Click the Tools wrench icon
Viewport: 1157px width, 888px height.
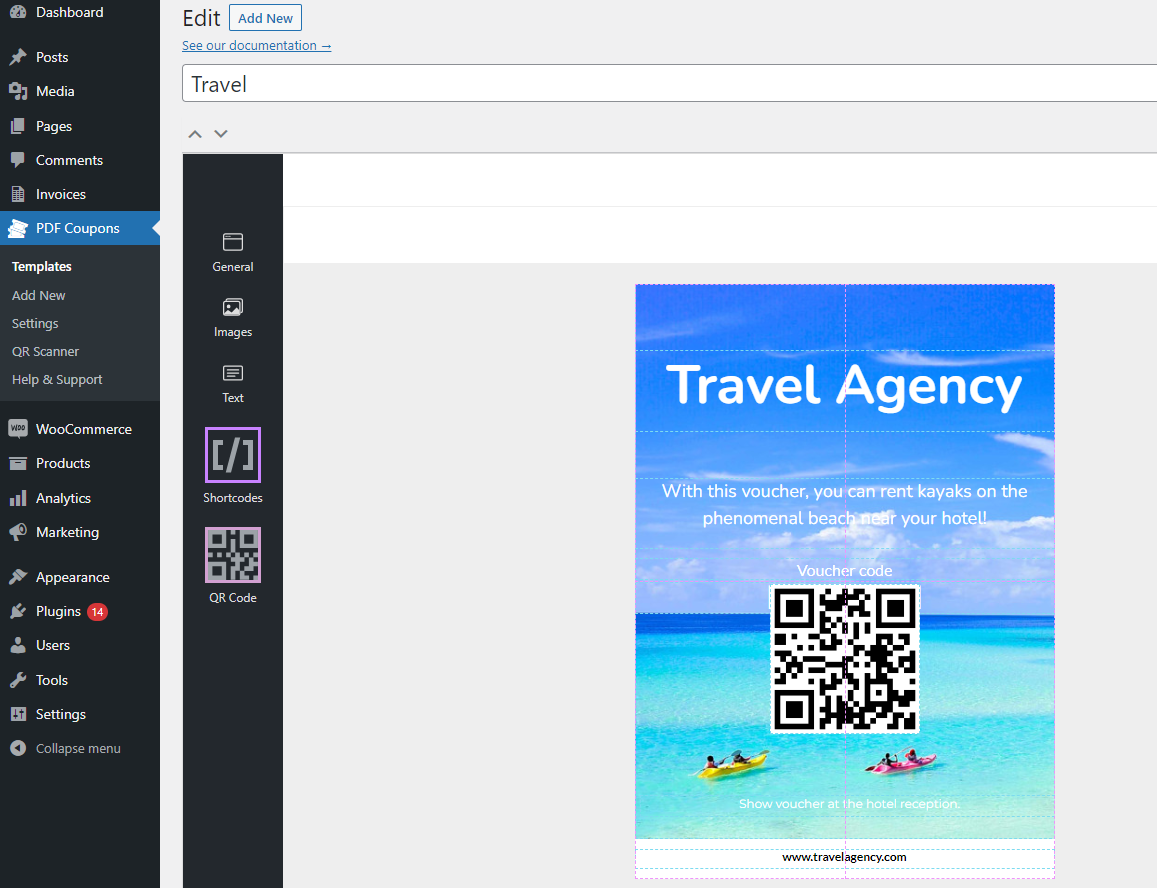tap(18, 680)
